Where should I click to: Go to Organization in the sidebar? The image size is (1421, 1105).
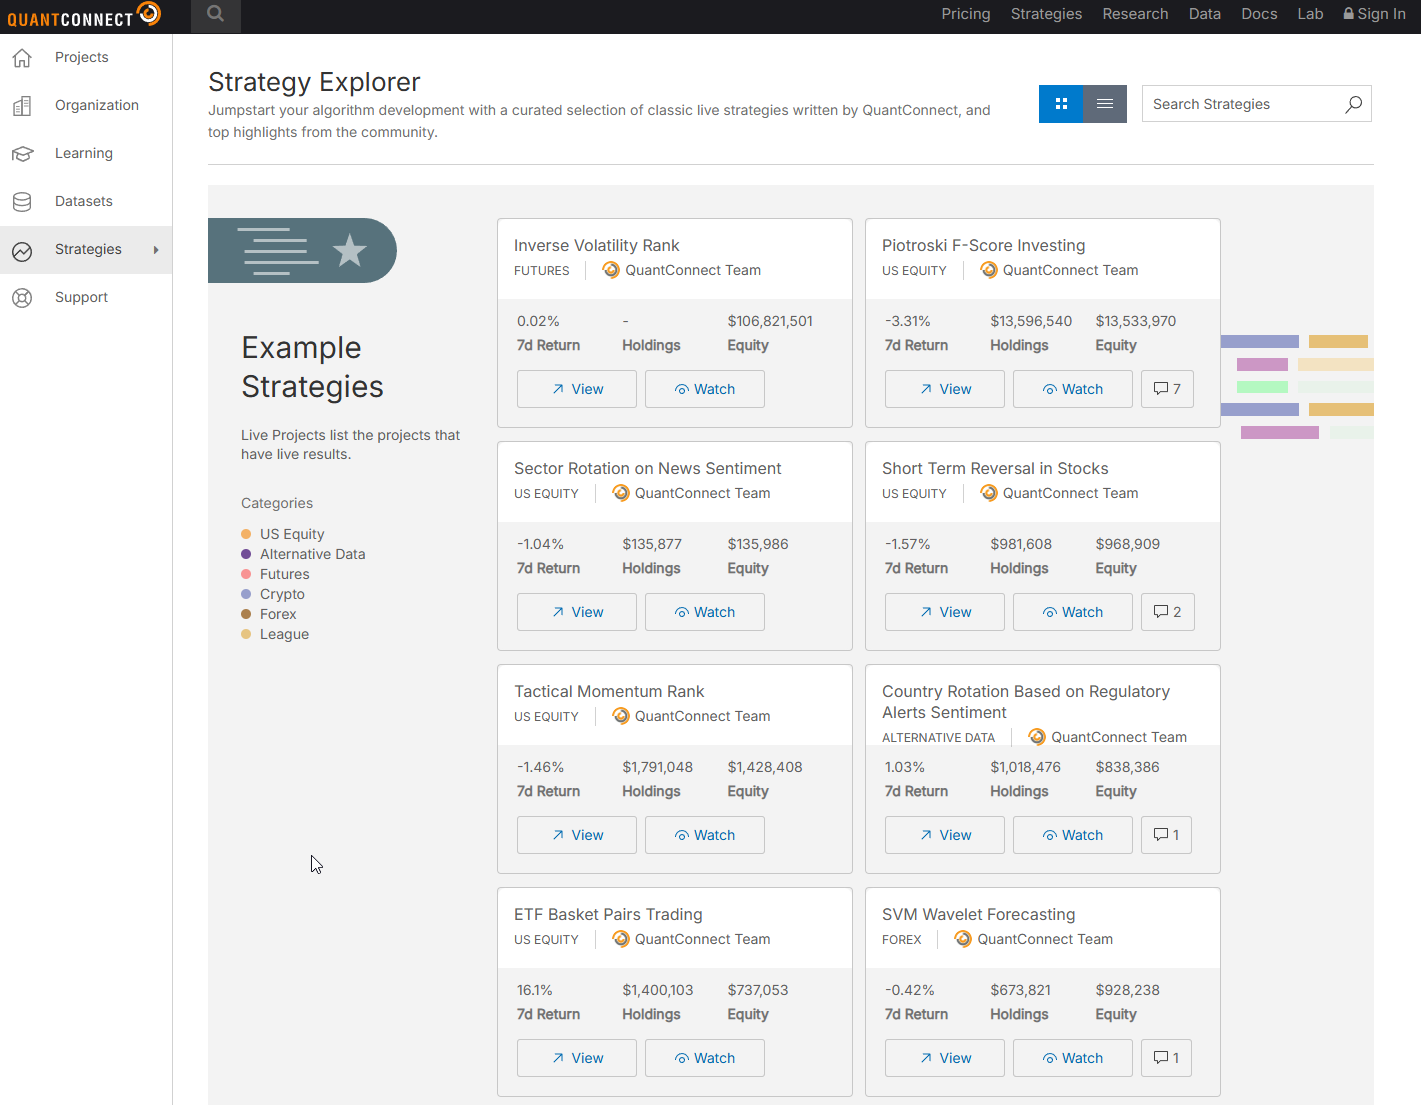tap(96, 105)
